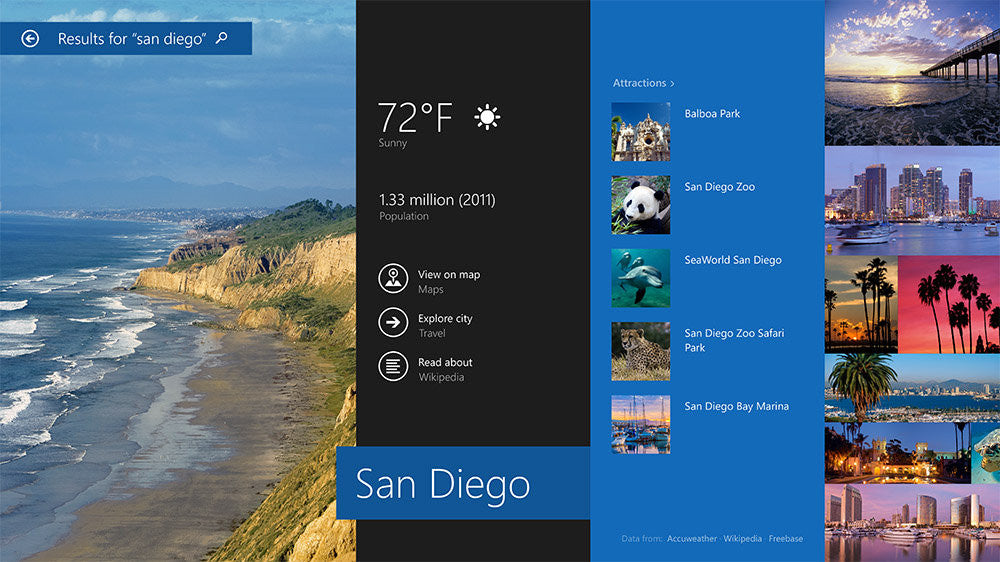Click the sunny weather icon

[x=487, y=118]
